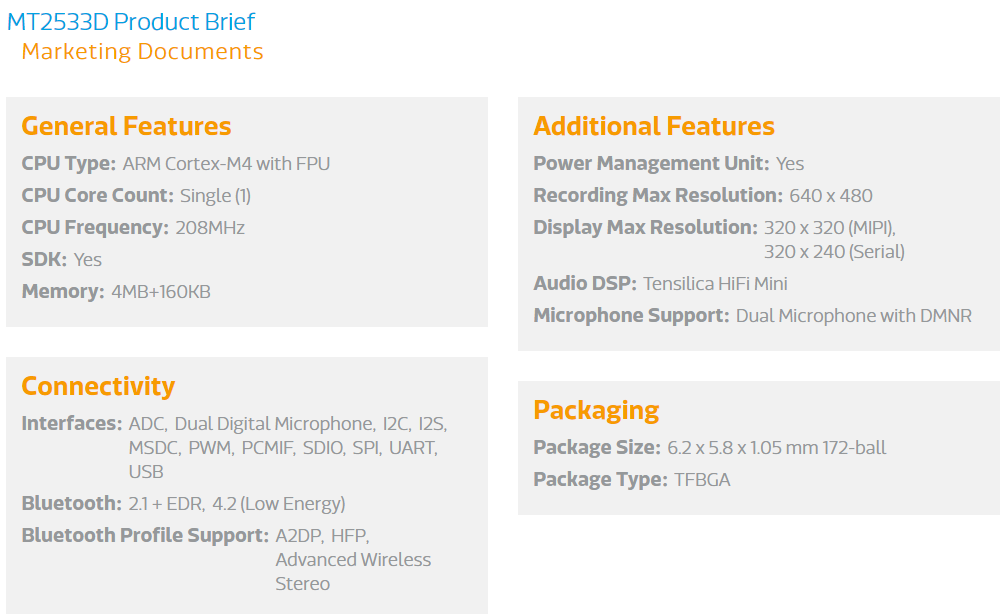Click the Interfaces label in Connectivity
This screenshot has width=1002, height=614.
[x=72, y=424]
